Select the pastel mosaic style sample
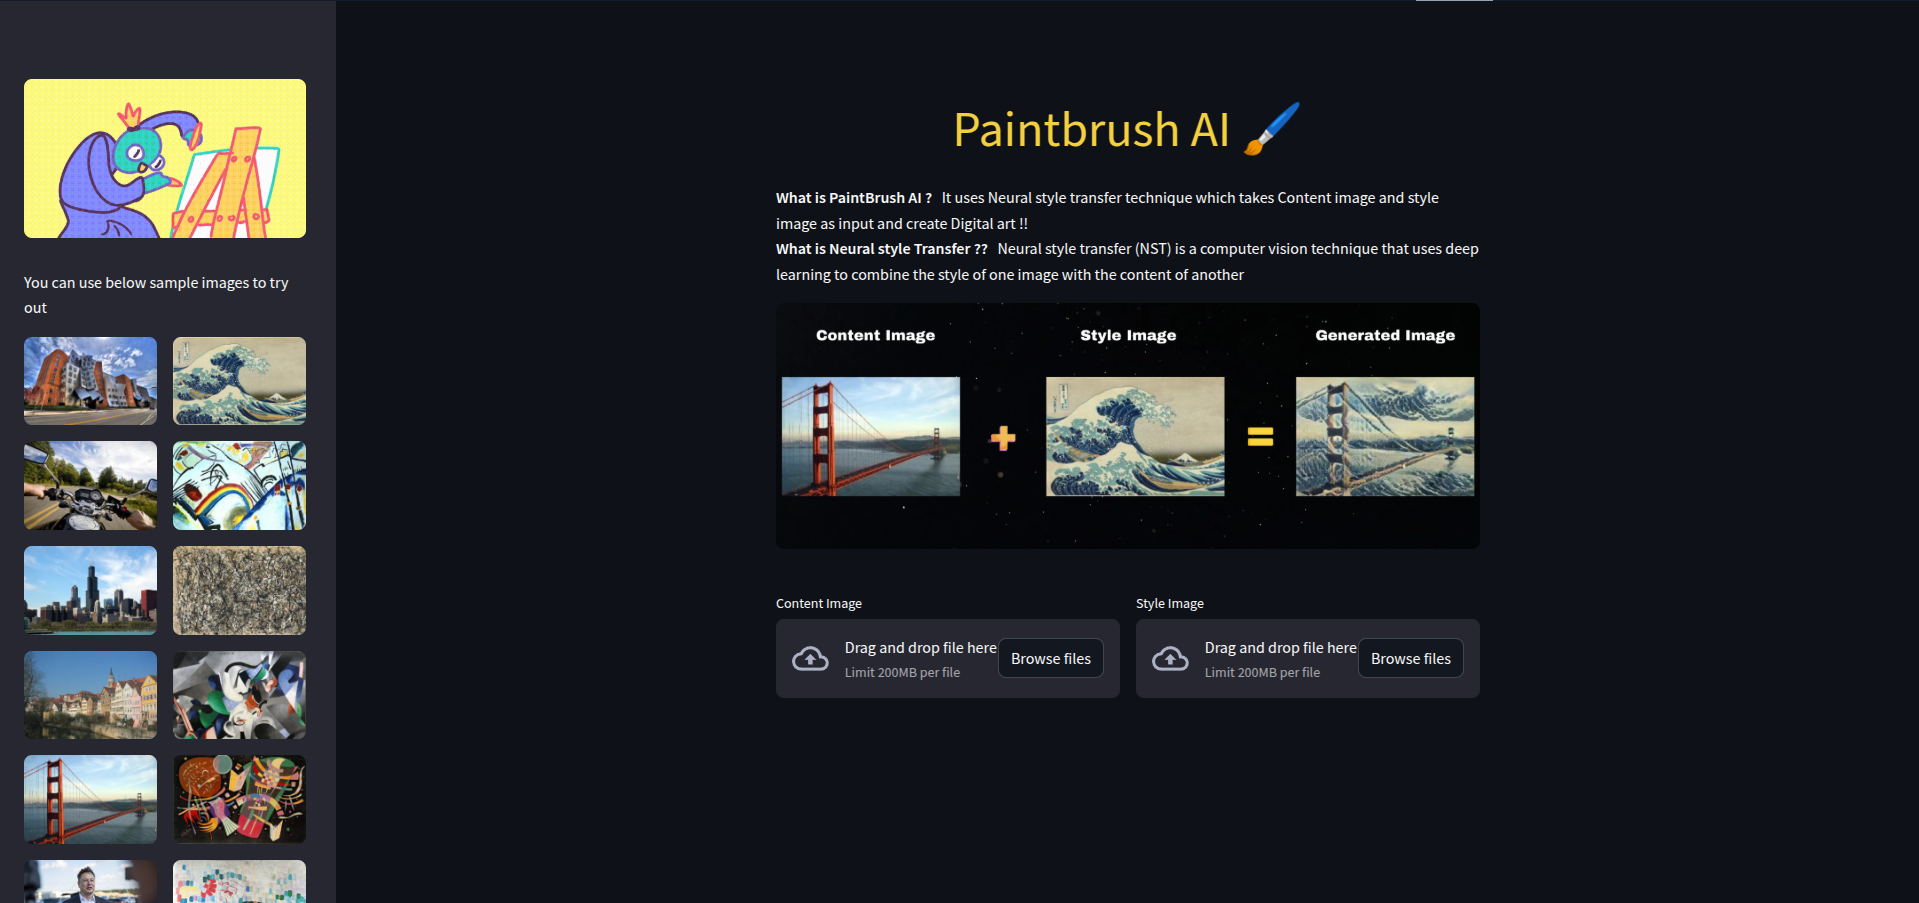1919x903 pixels. (239, 882)
